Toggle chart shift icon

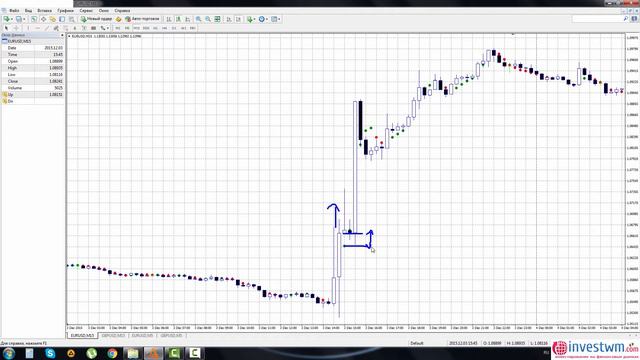click(238, 19)
